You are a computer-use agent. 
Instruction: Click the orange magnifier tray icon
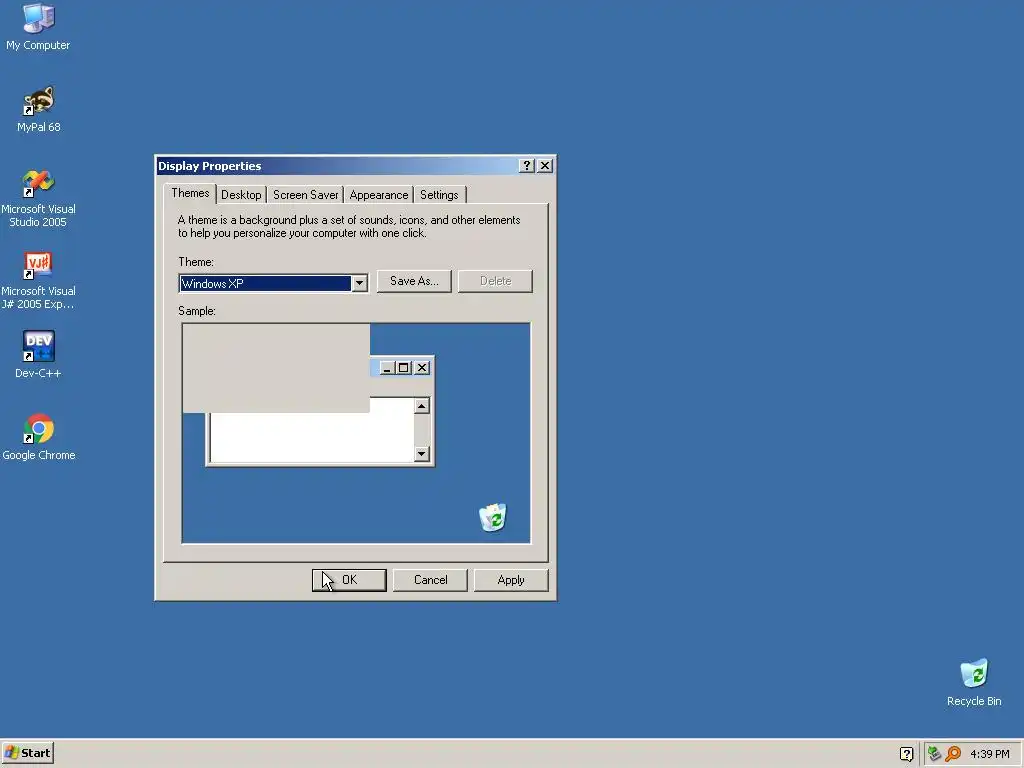(953, 754)
